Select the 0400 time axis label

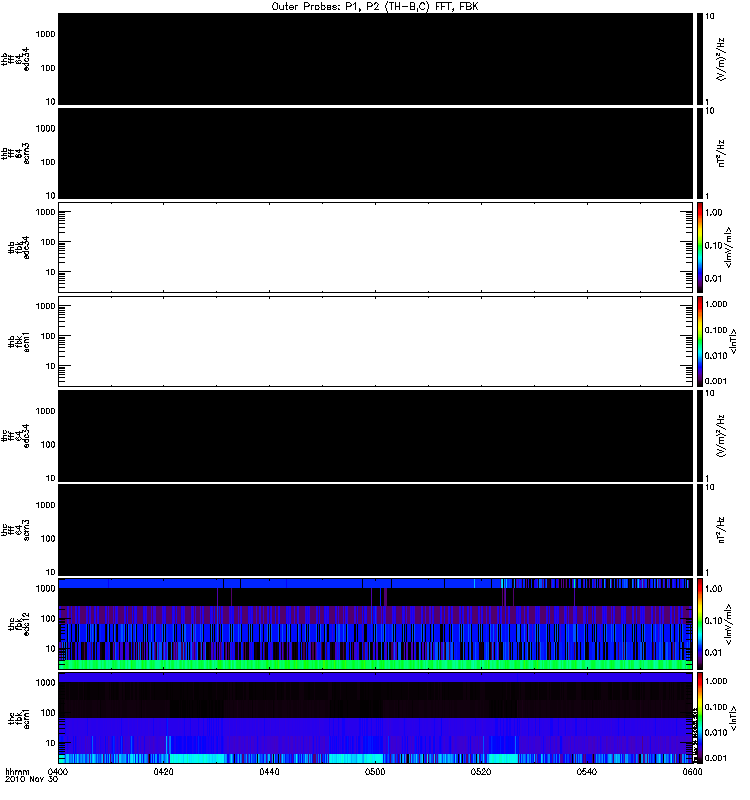[58, 771]
